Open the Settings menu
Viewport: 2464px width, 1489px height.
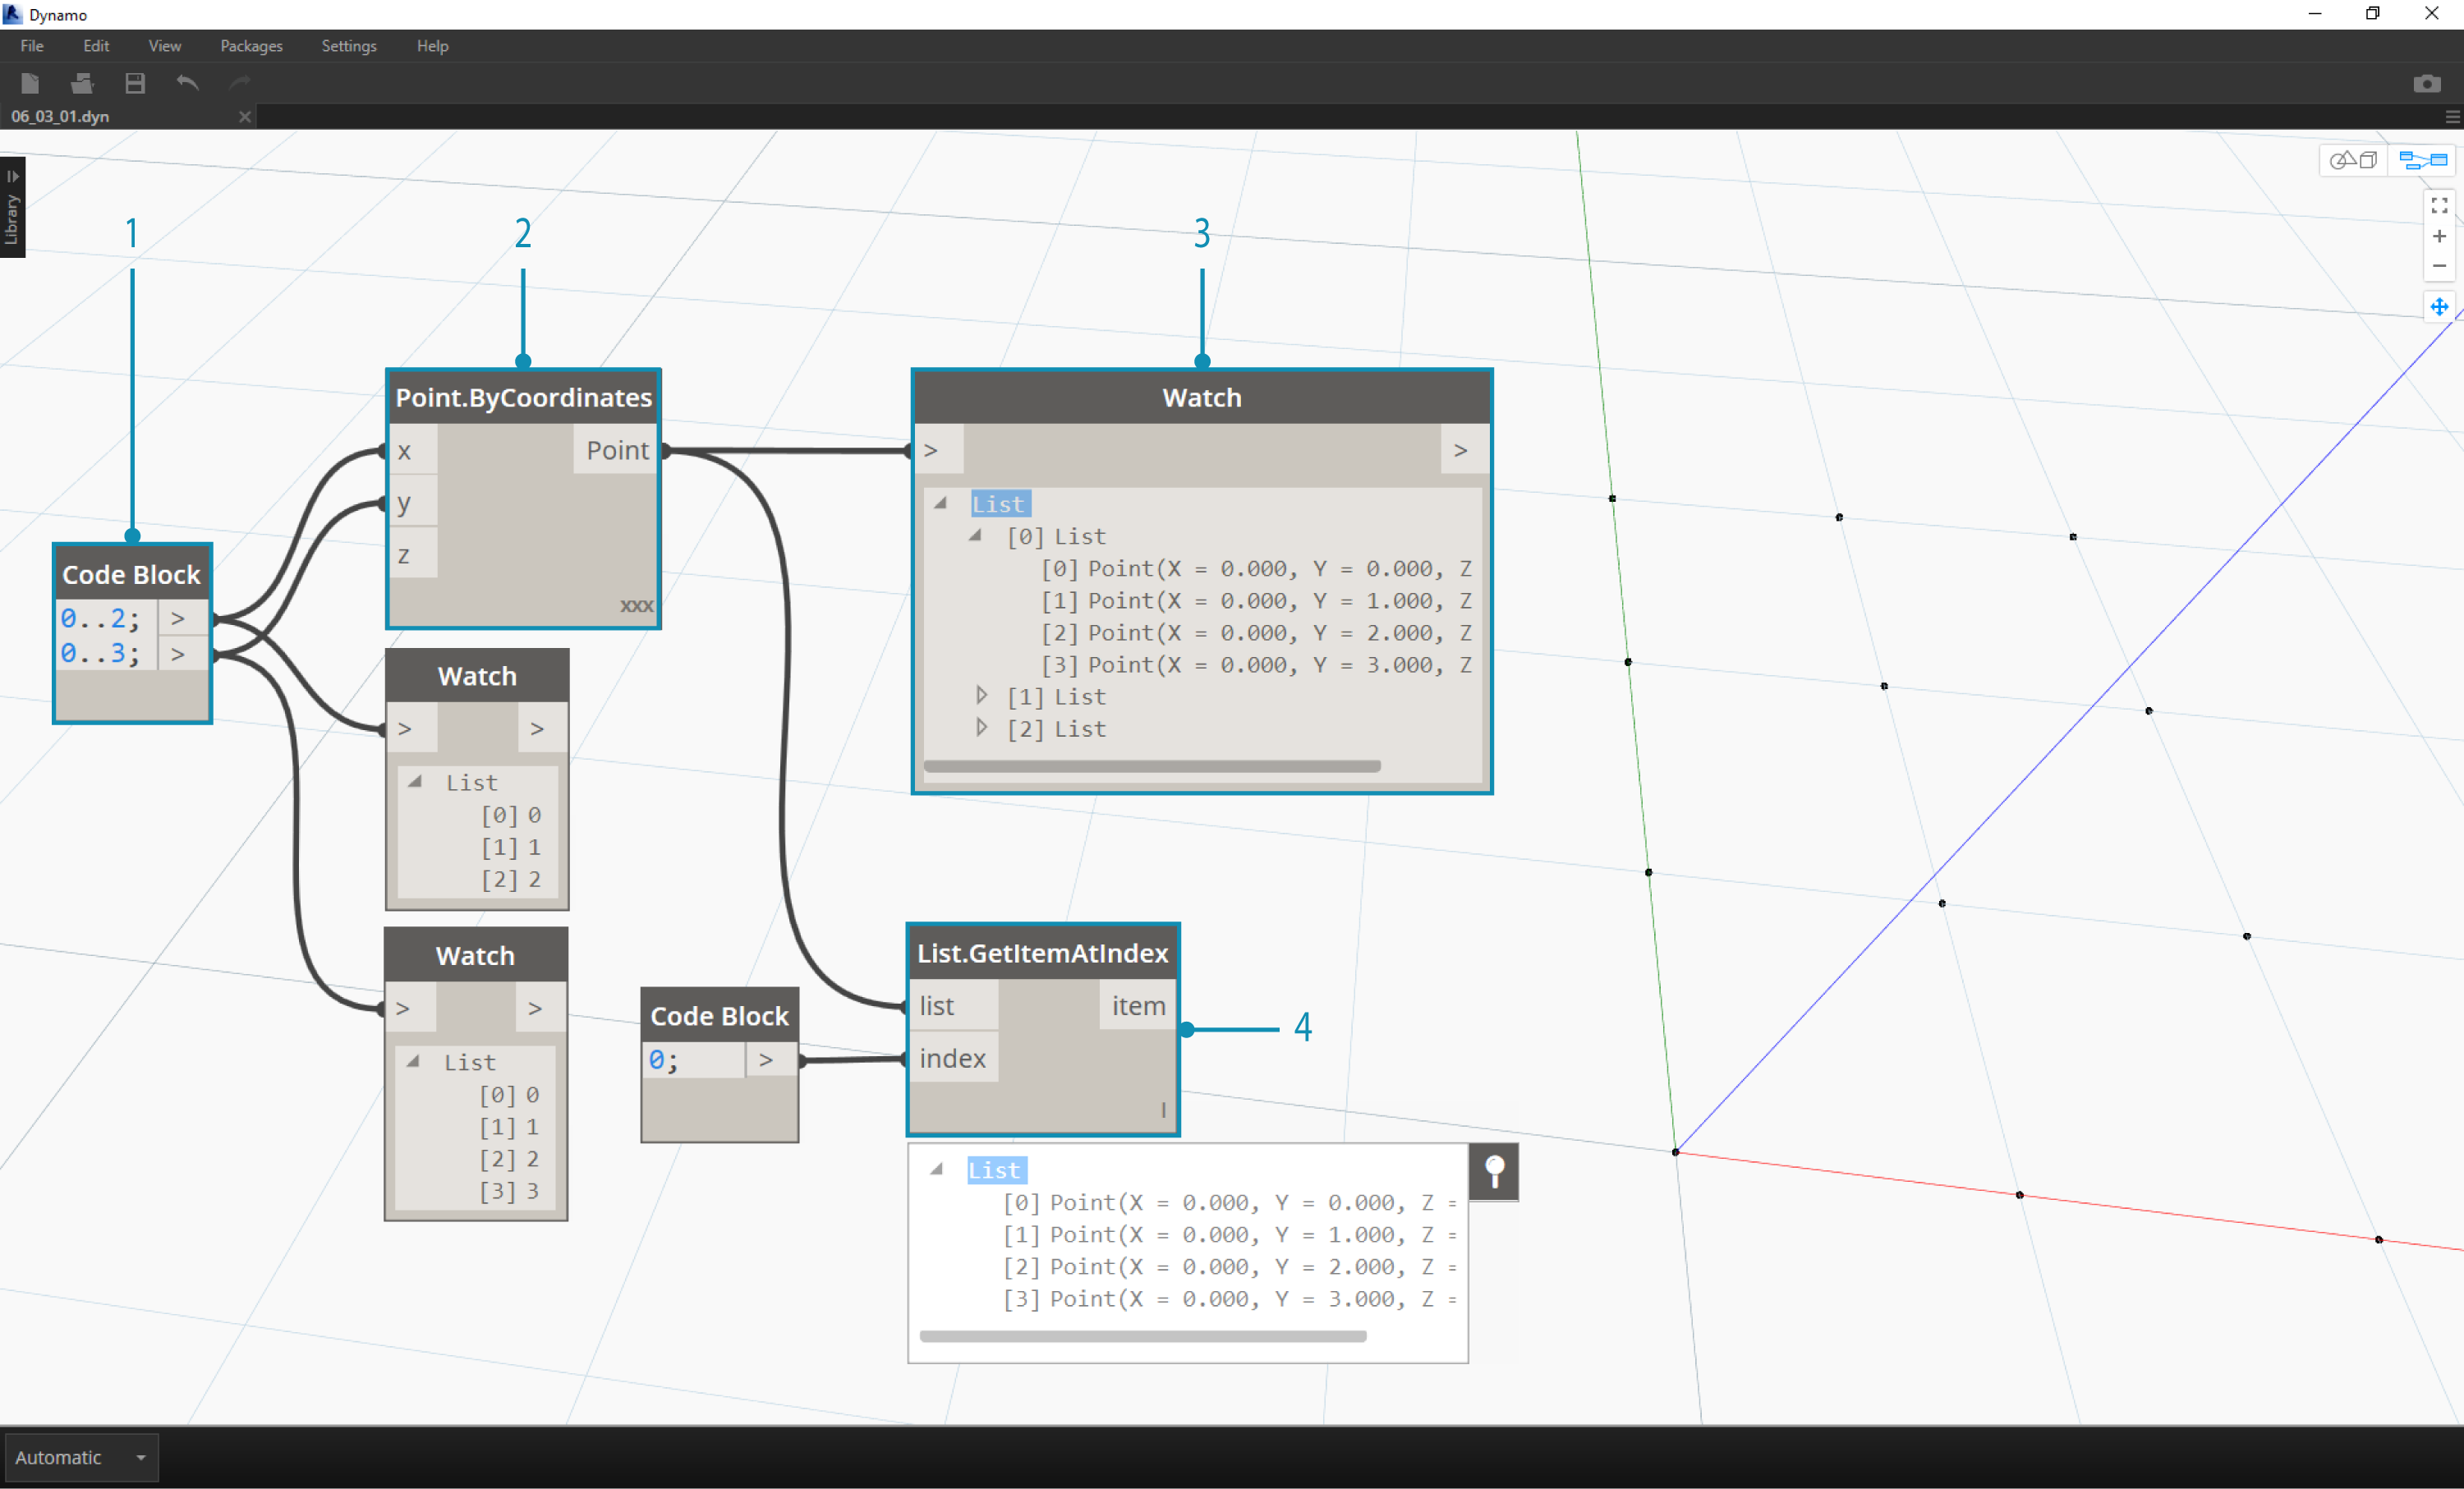tap(349, 46)
